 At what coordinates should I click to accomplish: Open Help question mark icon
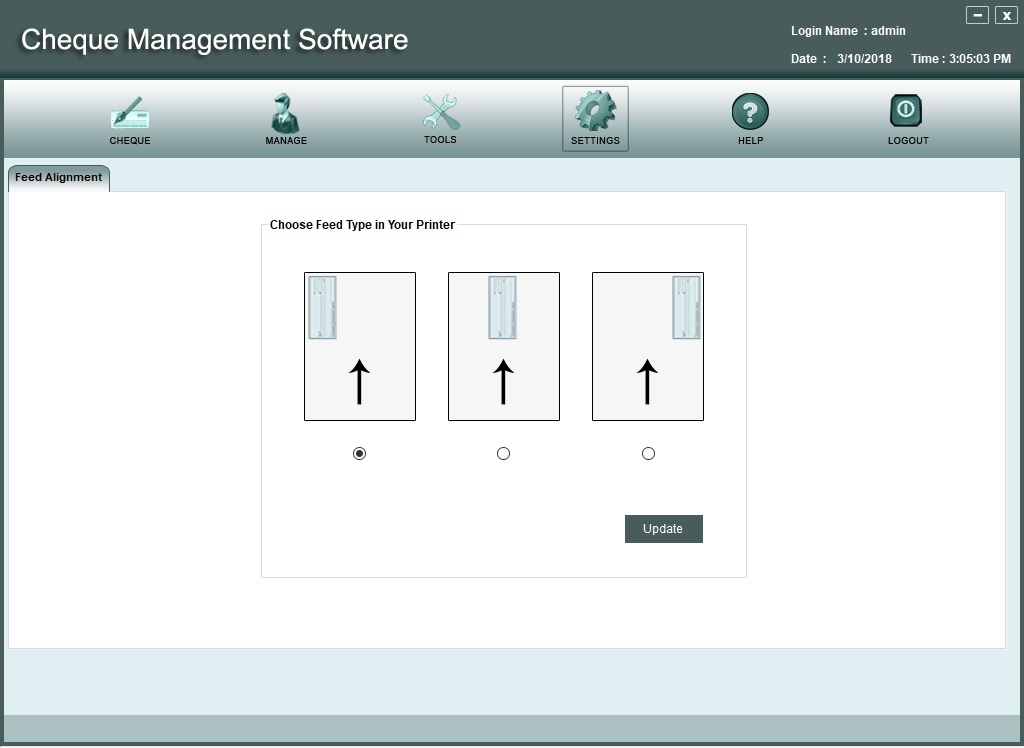pos(750,113)
